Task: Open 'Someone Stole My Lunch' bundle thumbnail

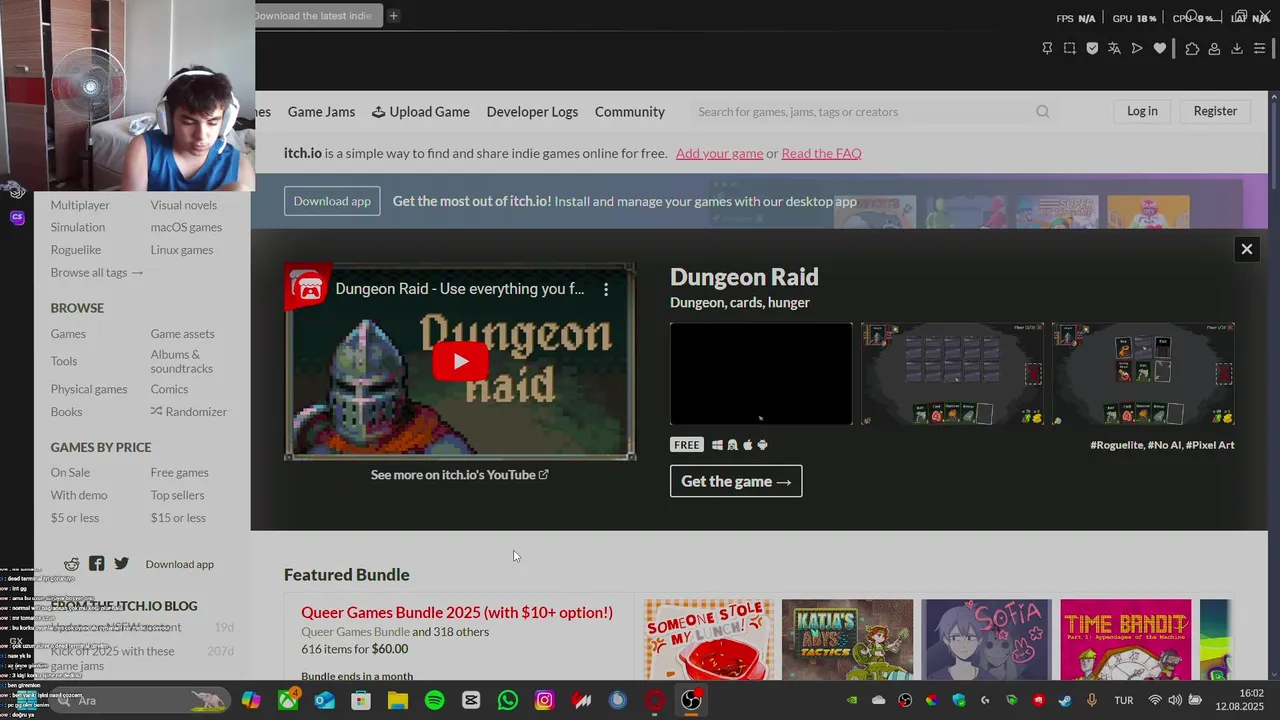Action: (x=709, y=640)
